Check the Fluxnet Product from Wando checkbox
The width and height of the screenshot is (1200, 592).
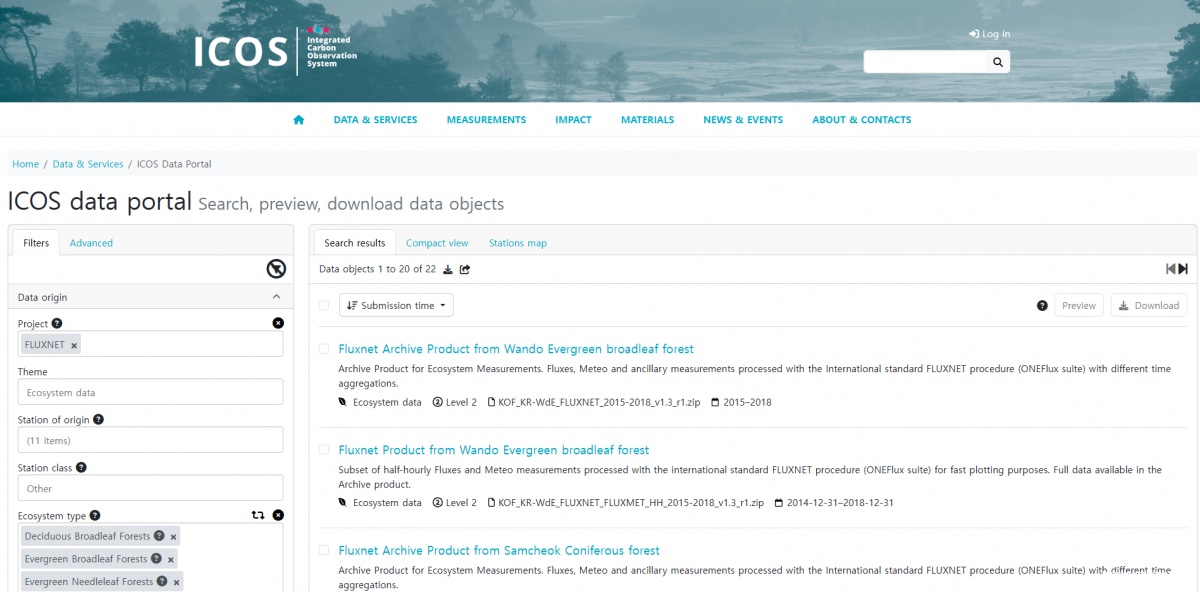click(x=324, y=450)
